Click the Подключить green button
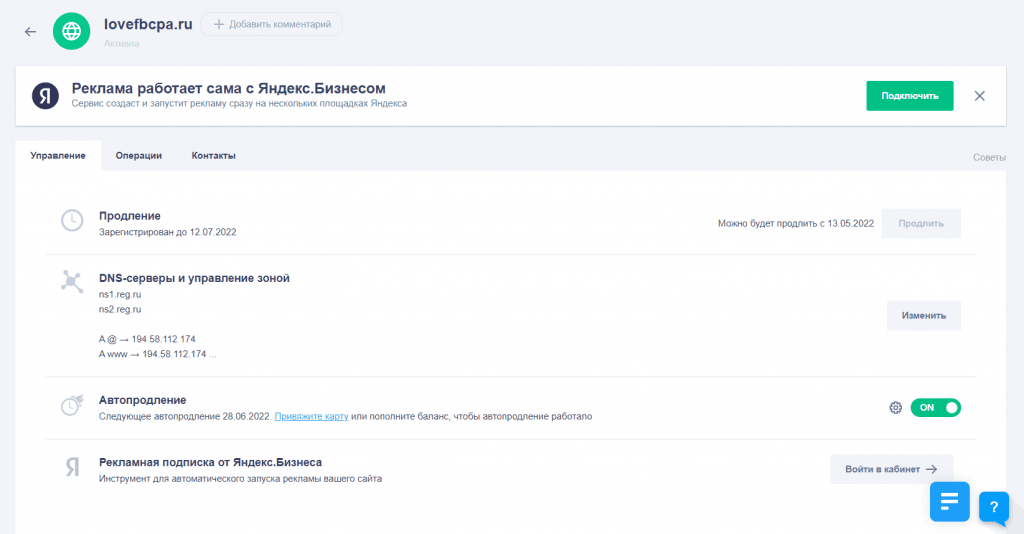Viewport: 1024px width, 534px height. tap(910, 96)
